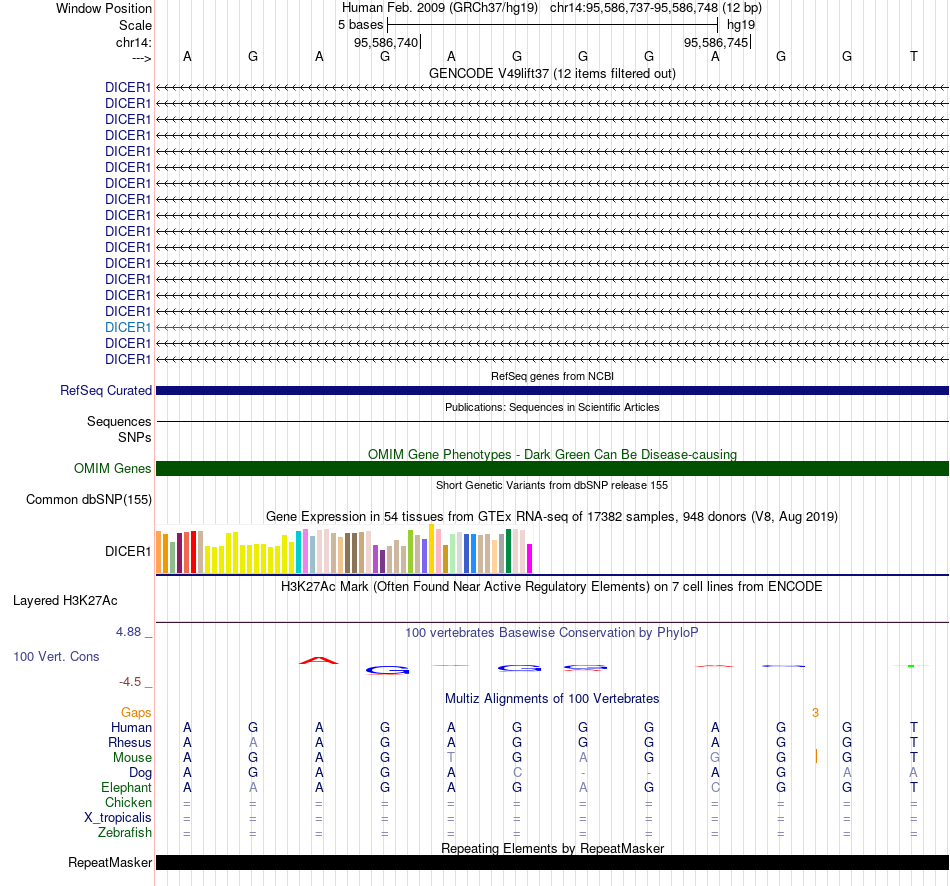
Task: Click the black RepeatMasker bar
Action: (x=552, y=862)
